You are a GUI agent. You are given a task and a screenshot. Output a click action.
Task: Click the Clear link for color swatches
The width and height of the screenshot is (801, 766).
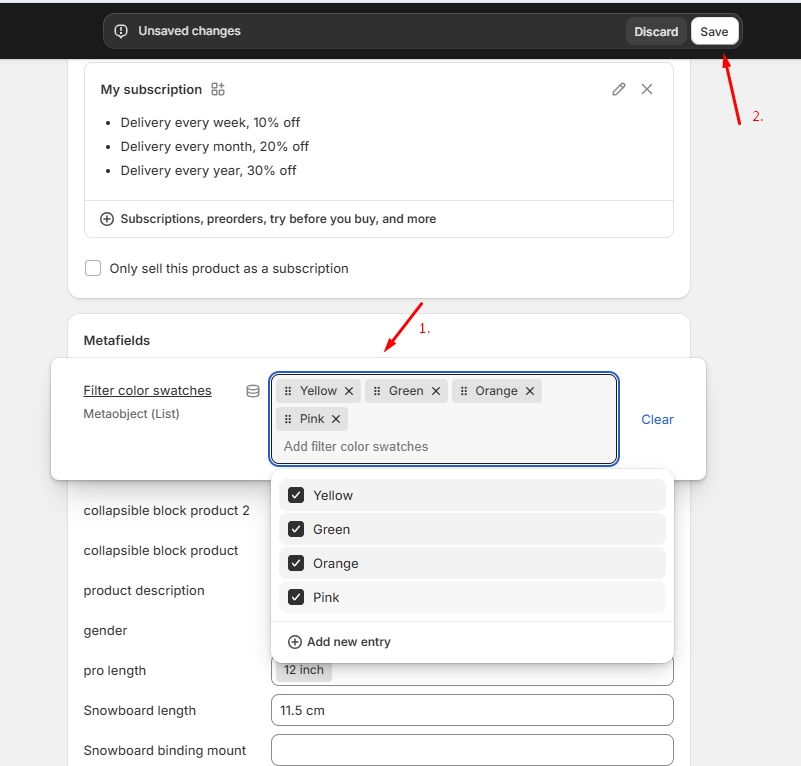click(x=657, y=419)
